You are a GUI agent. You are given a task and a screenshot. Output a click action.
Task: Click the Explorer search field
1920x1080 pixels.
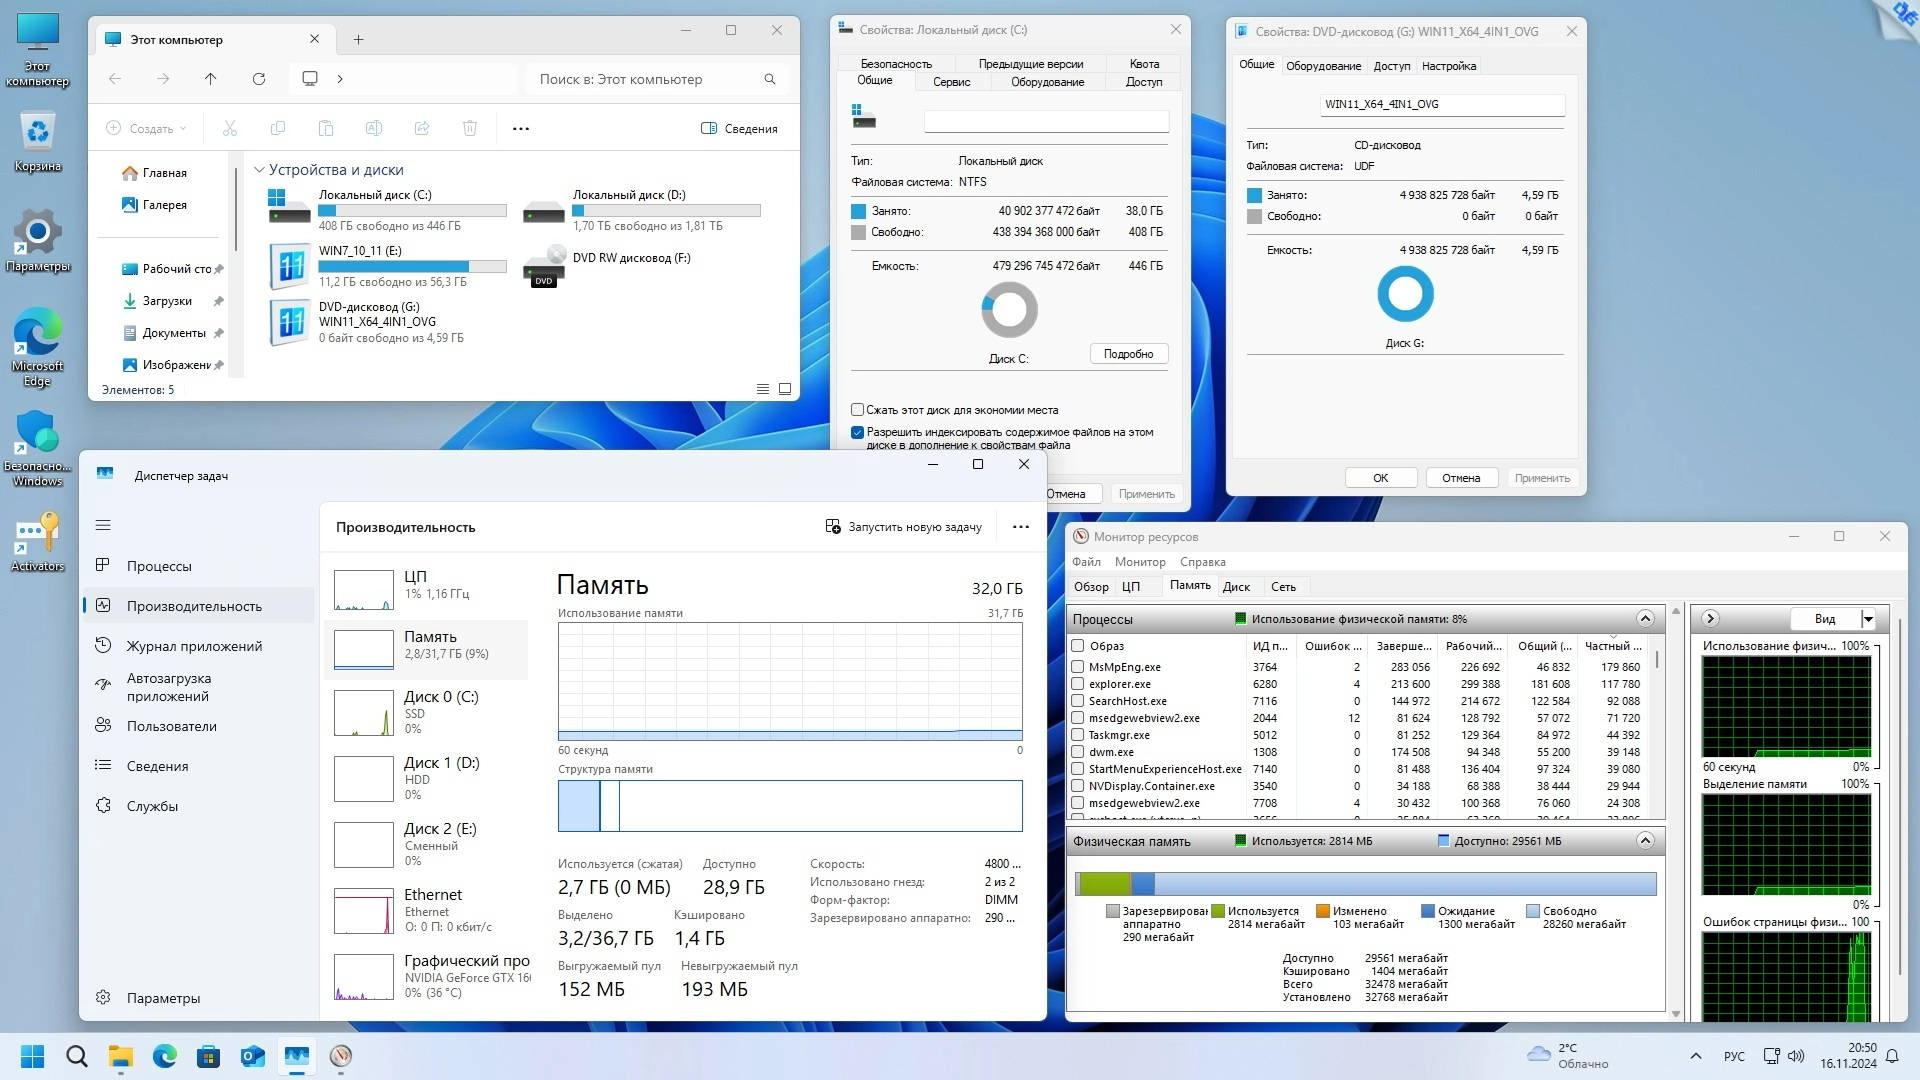[x=650, y=78]
